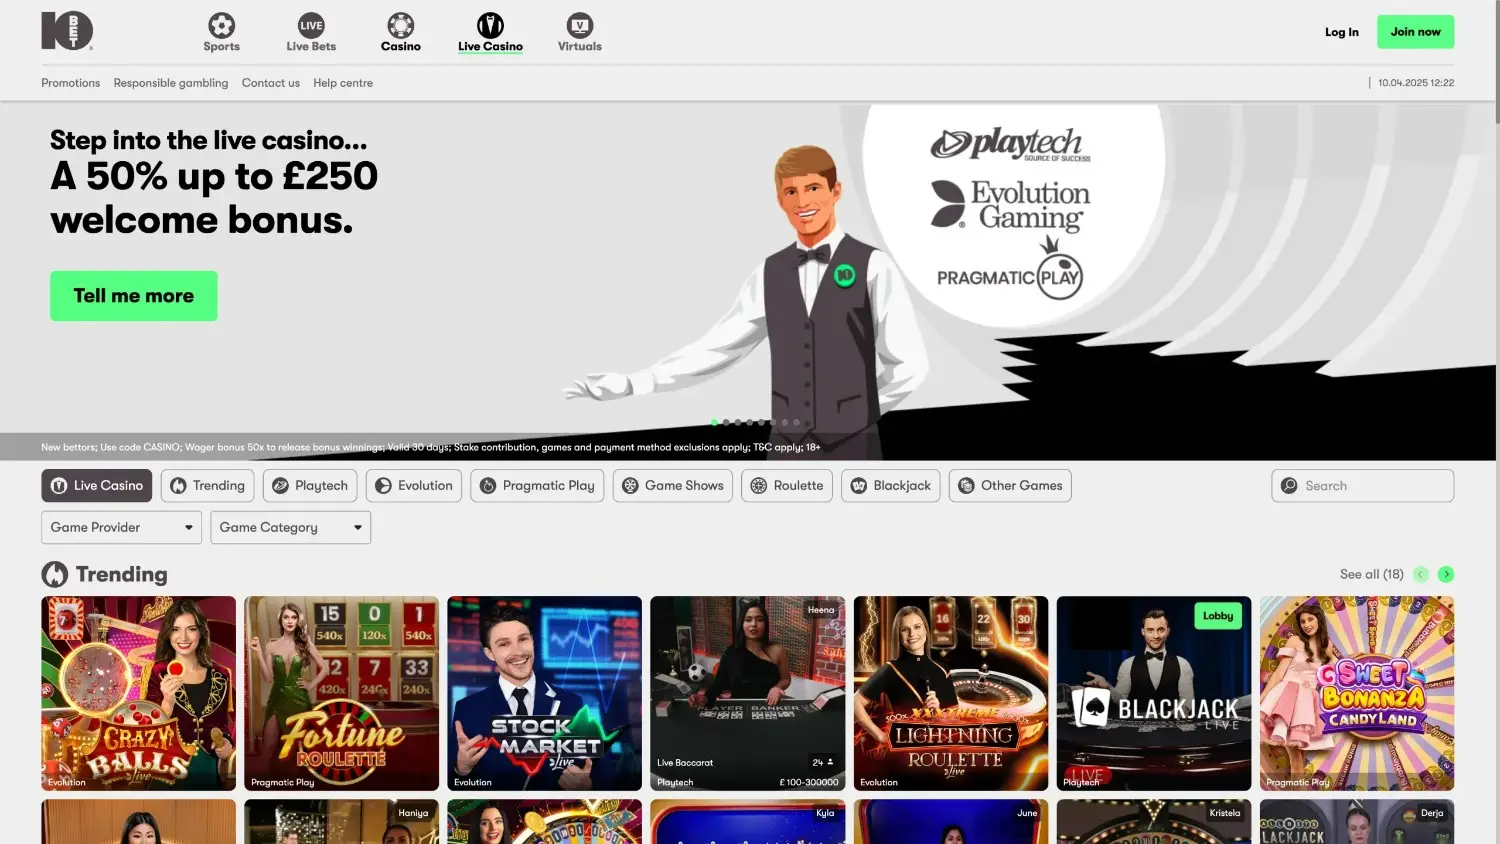Show previous trending games with arrow
Viewport: 1500px width, 844px height.
1421,574
